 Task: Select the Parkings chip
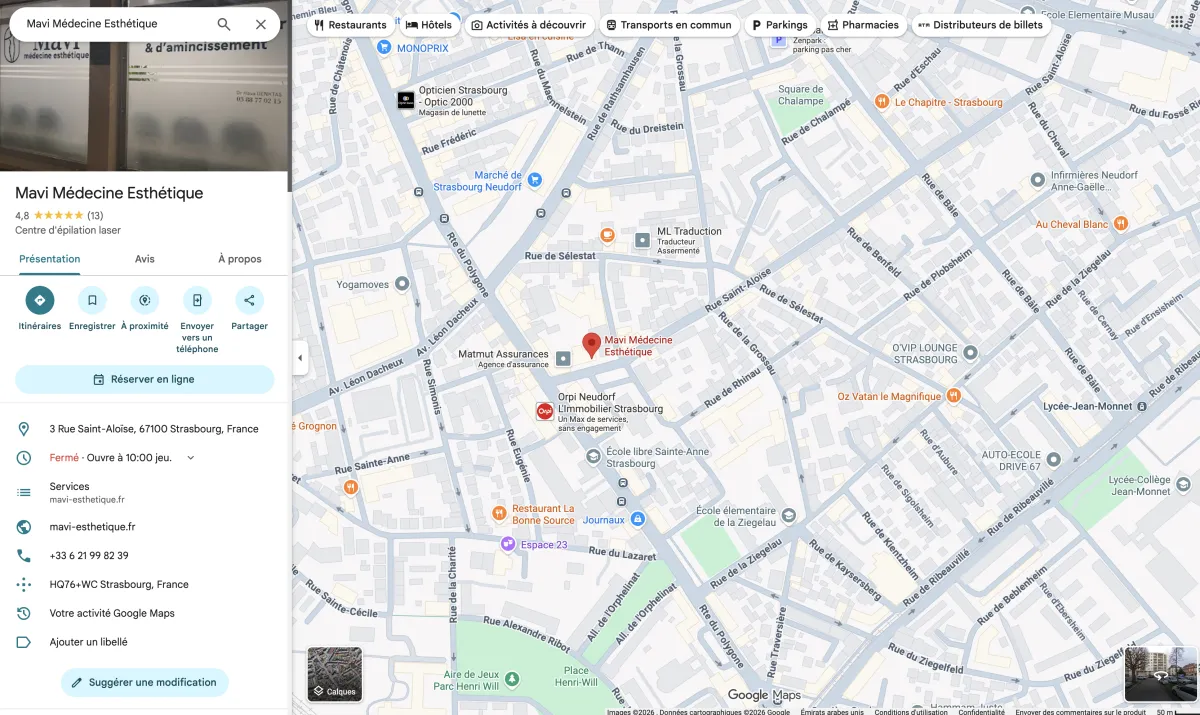tap(780, 25)
